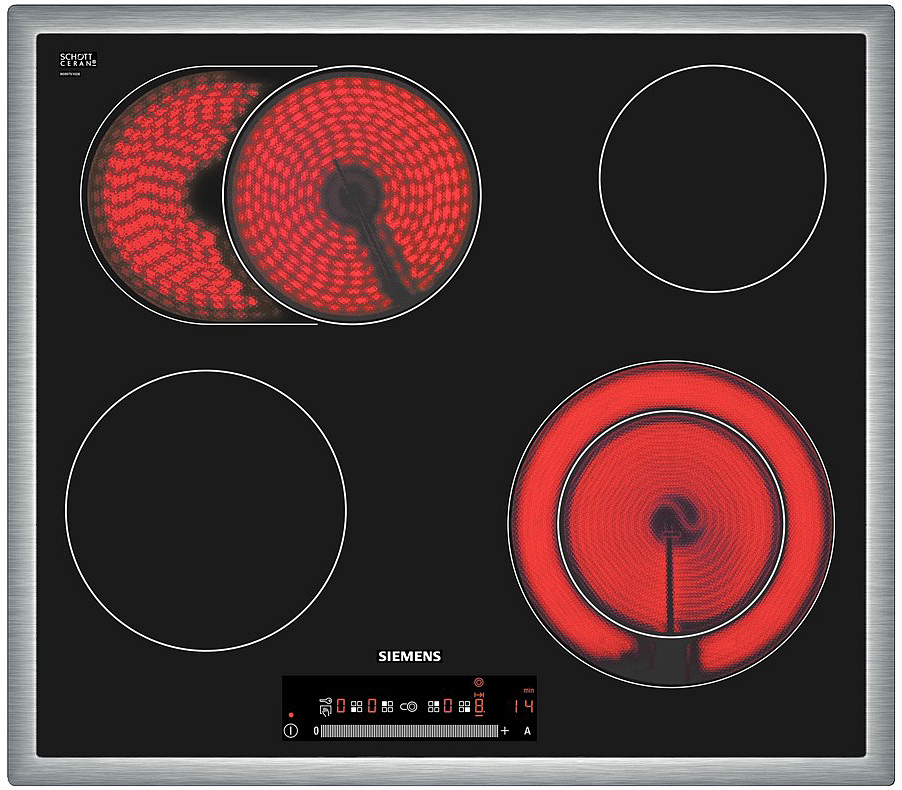Select the front-right hotplate selector icon
Screen dimensions: 902x790
coord(464,706)
